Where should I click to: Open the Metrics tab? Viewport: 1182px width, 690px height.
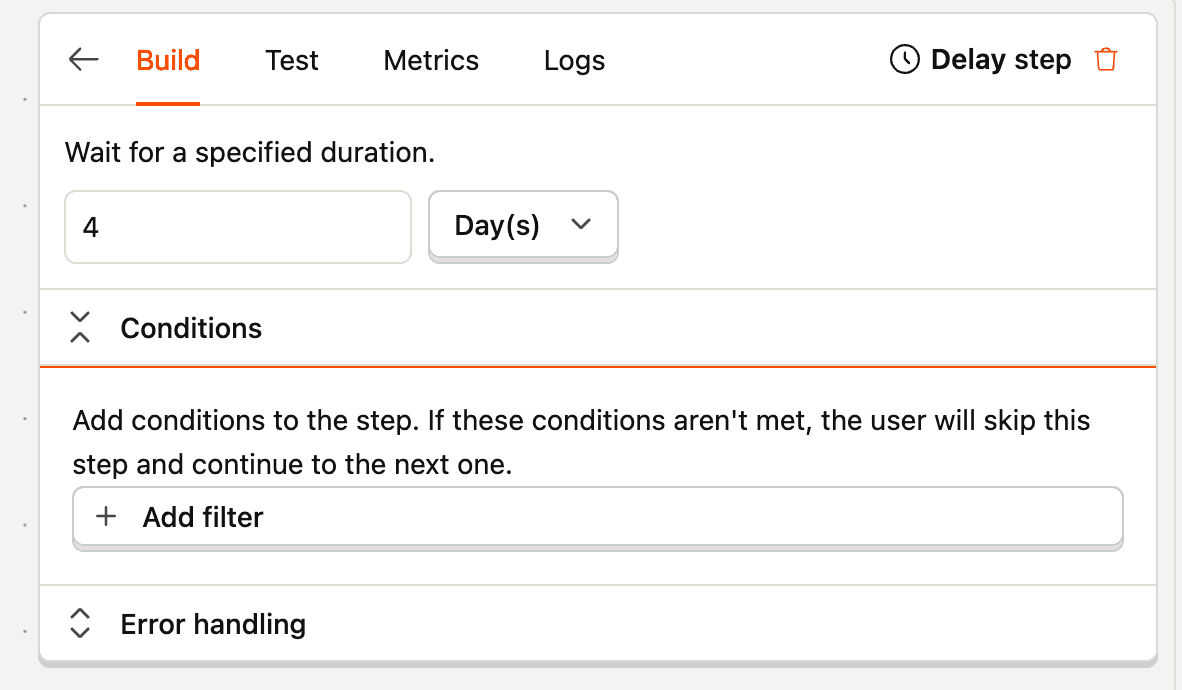(x=430, y=60)
